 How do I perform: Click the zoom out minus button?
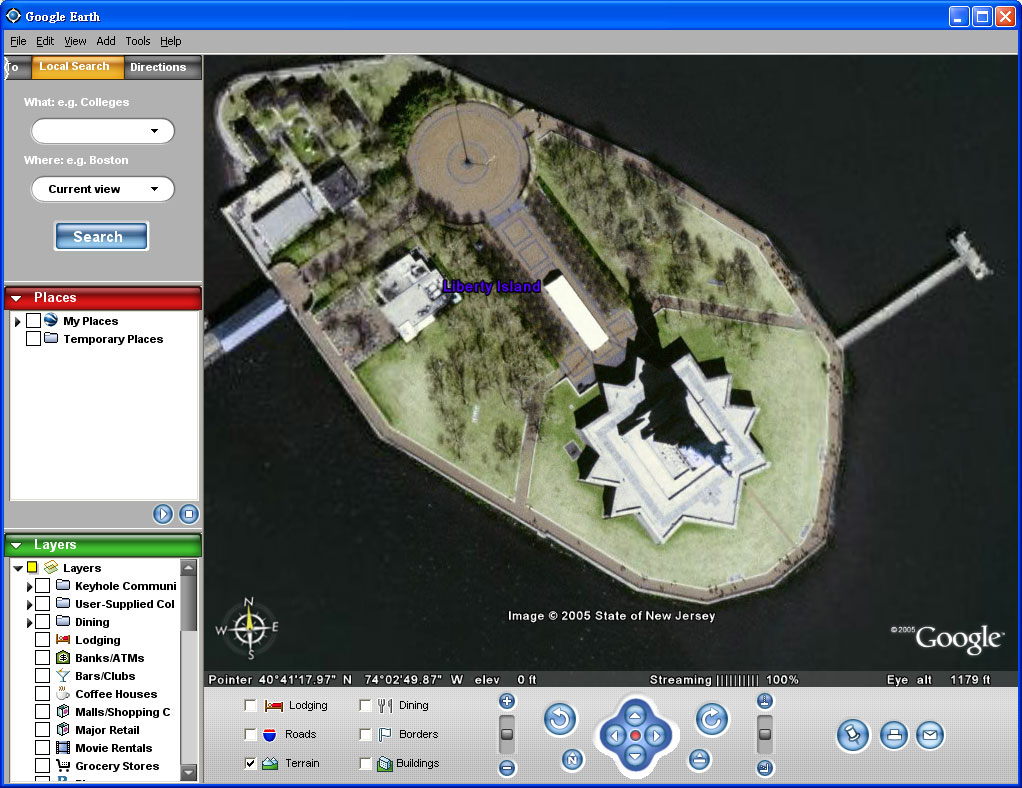tap(507, 768)
